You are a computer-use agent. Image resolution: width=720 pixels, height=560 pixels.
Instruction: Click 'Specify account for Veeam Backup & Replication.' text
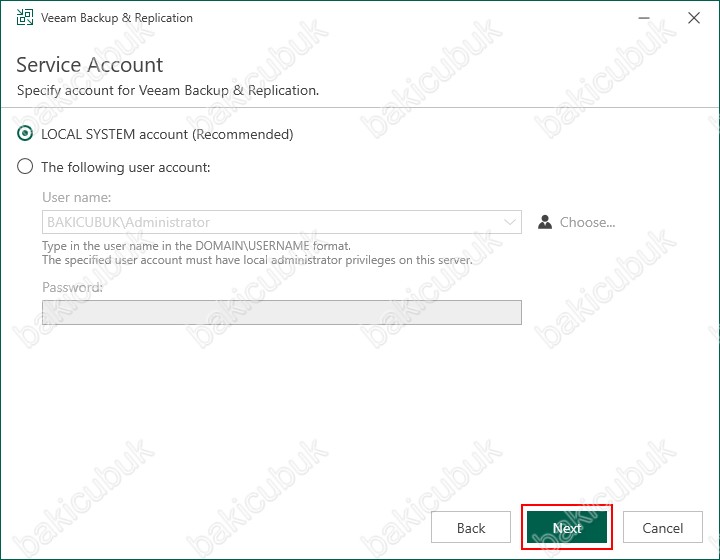click(x=168, y=90)
